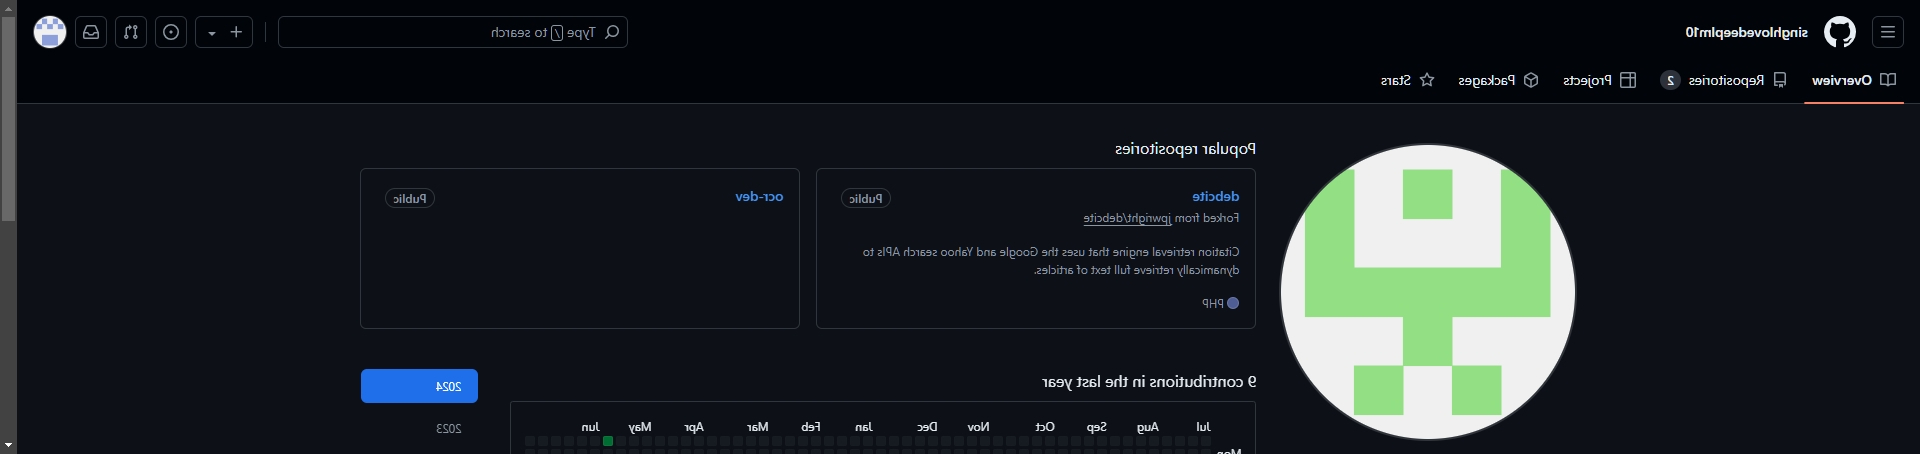Click the star icon in Stars tab
This screenshot has height=454, width=1920.
[x=1427, y=80]
